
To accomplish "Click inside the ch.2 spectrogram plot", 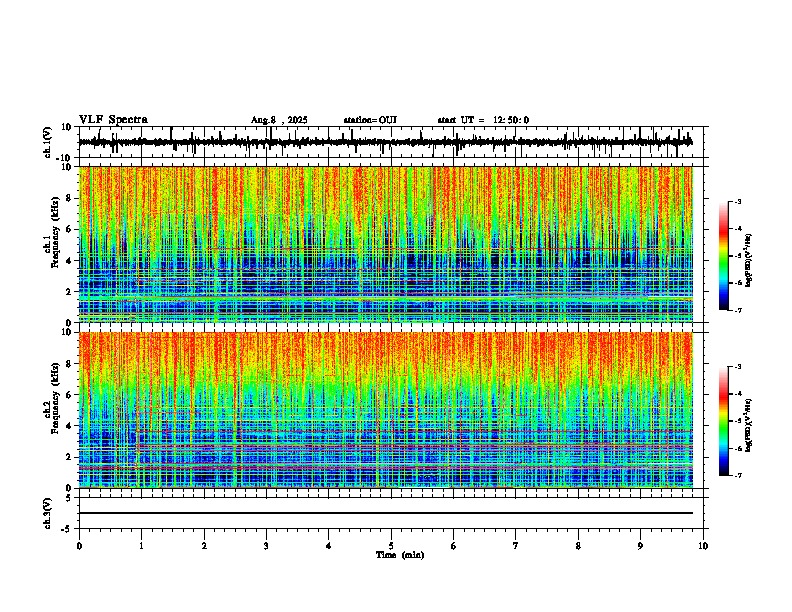I will pyautogui.click(x=386, y=410).
